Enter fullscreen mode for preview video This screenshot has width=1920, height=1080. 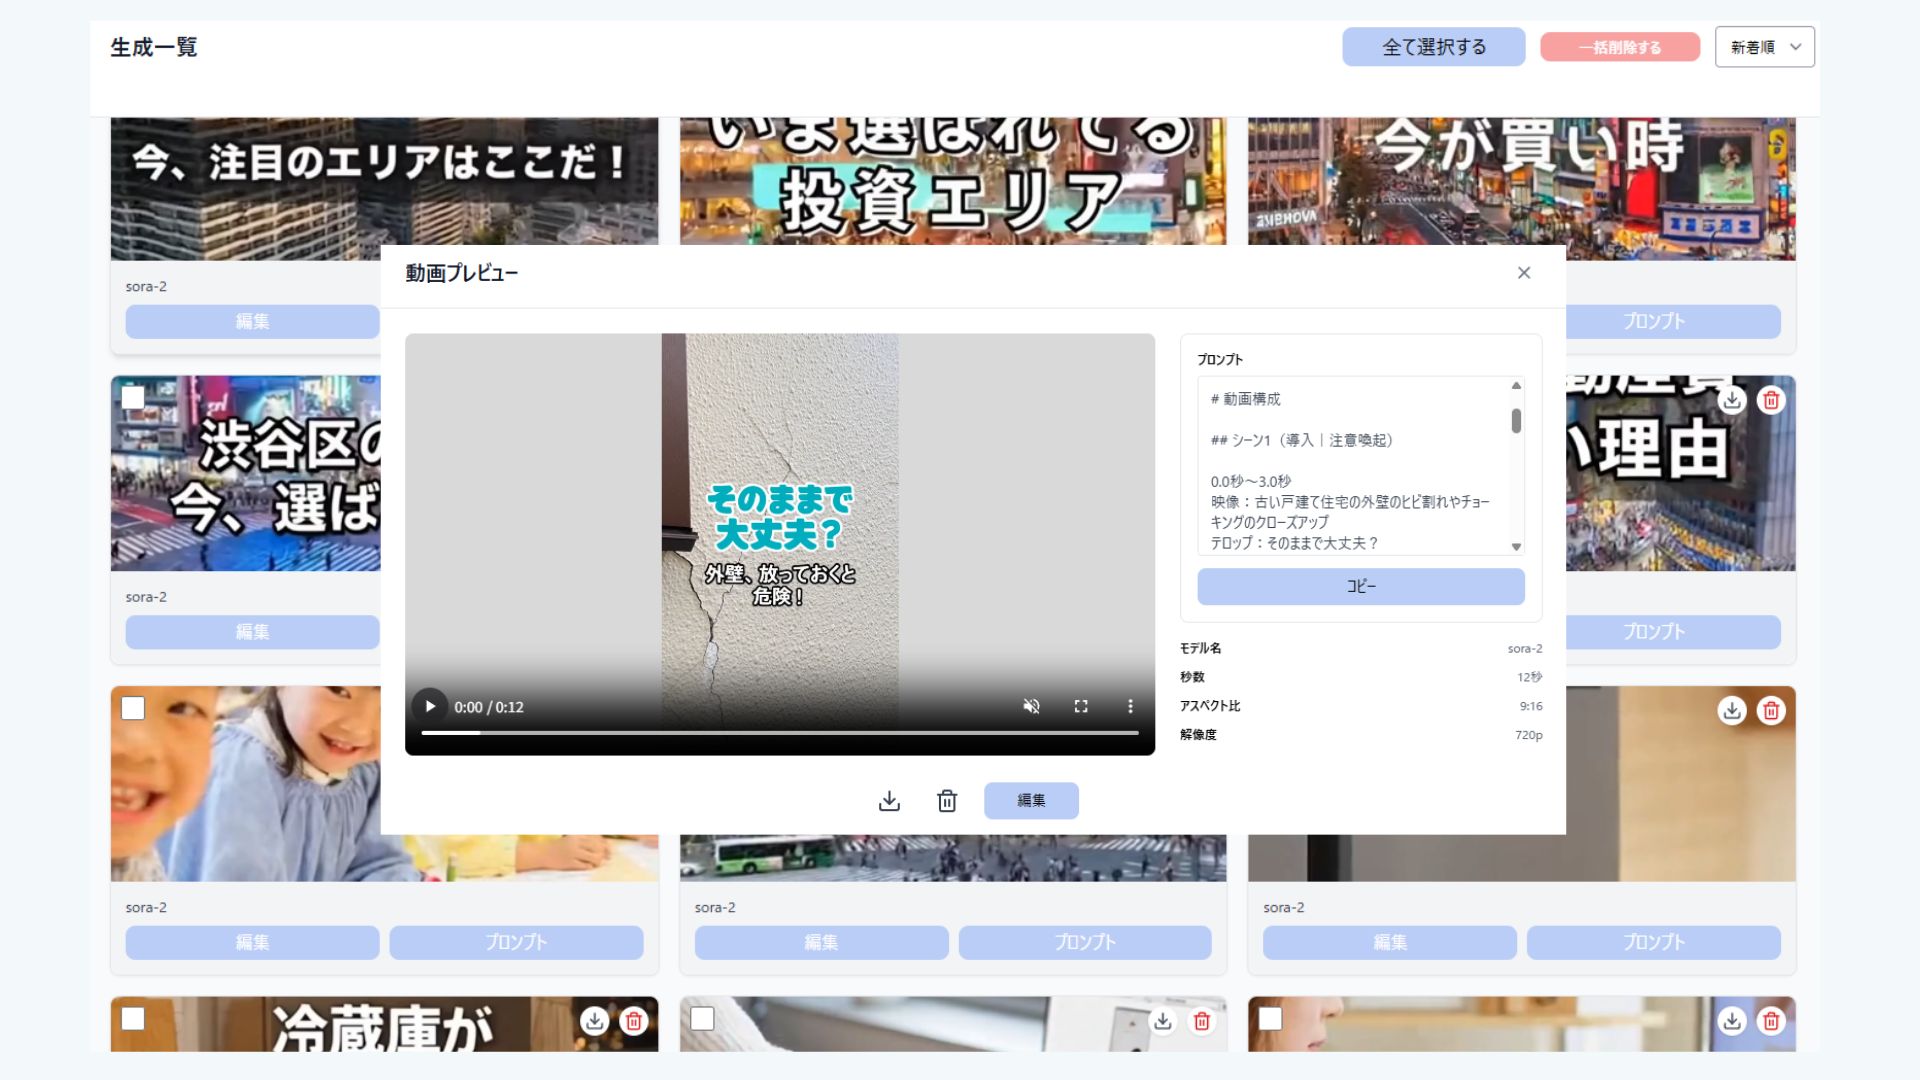point(1081,706)
